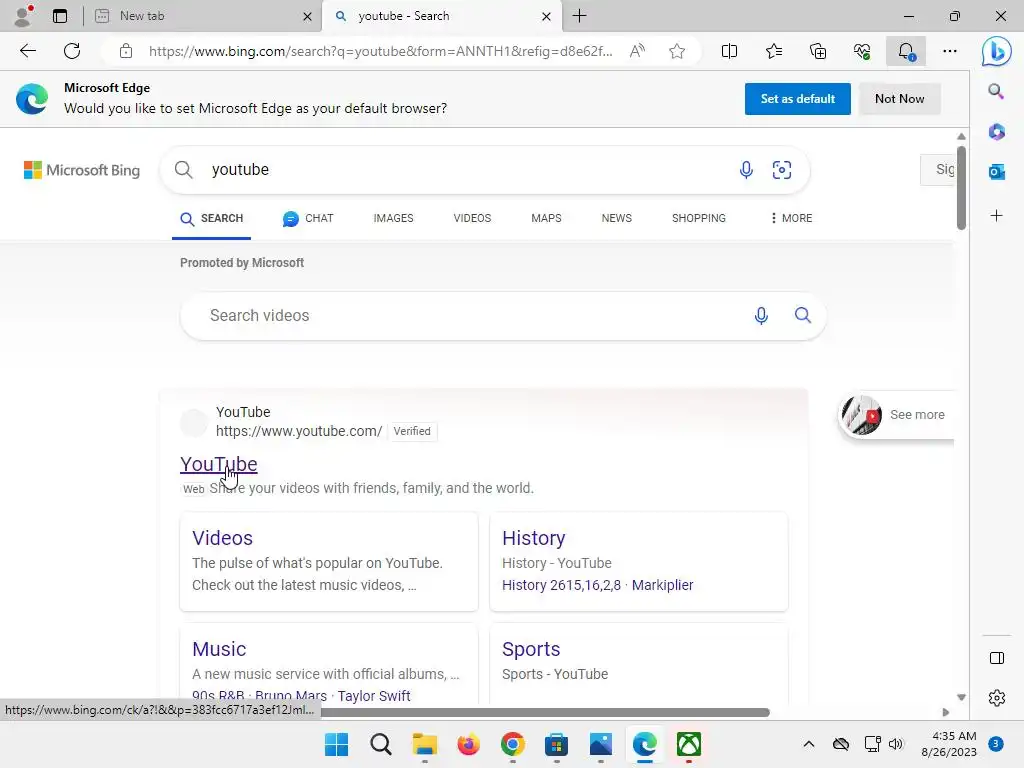Open the CHAT search tab
The height and width of the screenshot is (768, 1024).
308,218
